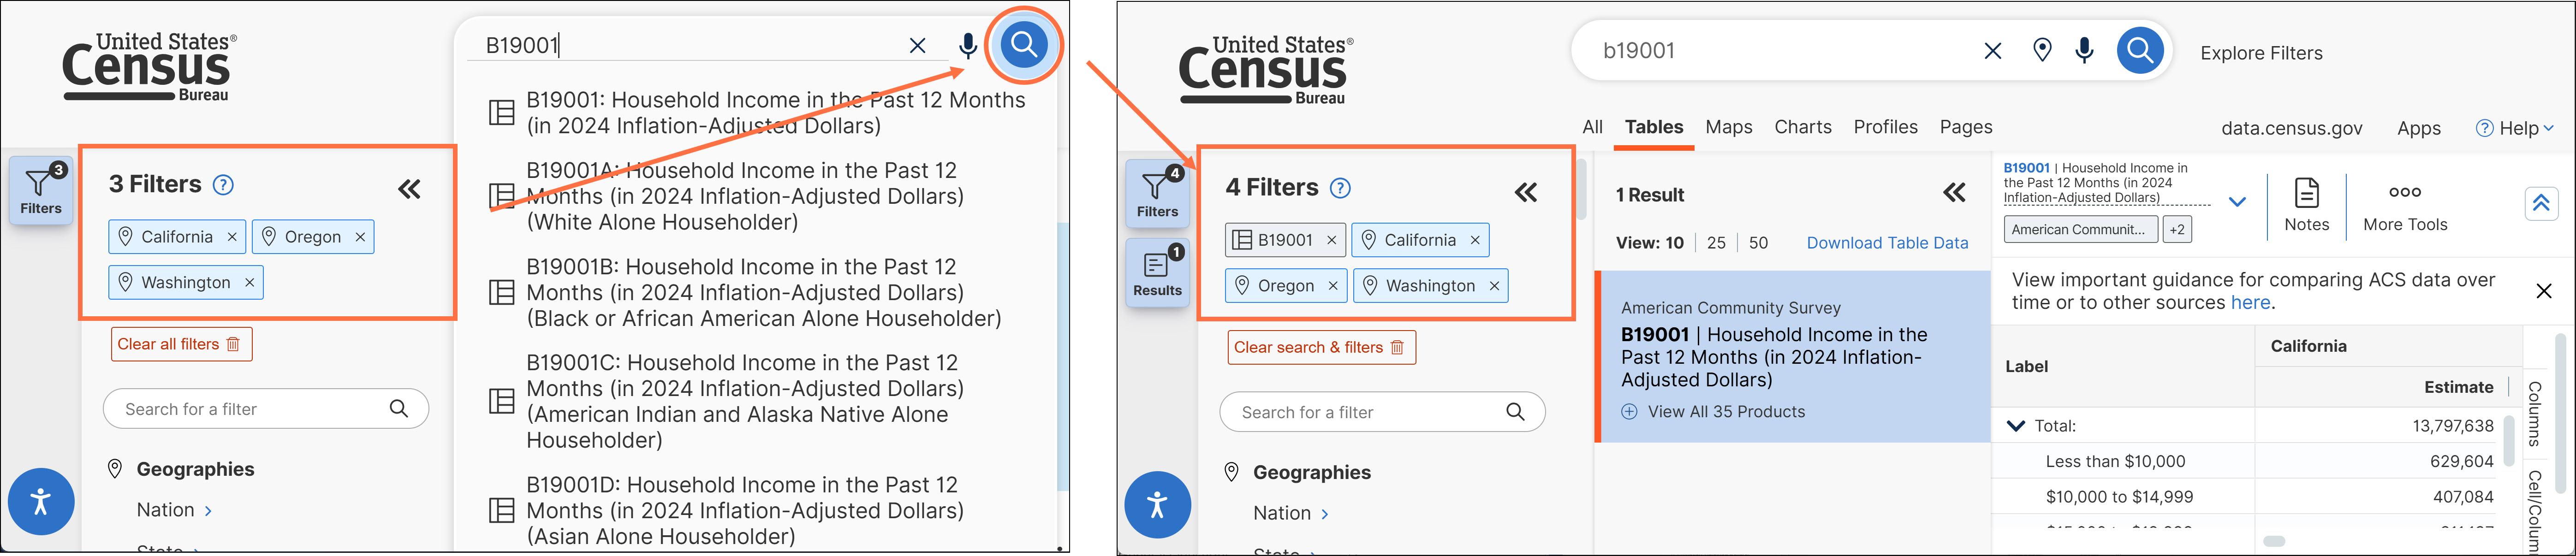Image resolution: width=2576 pixels, height=556 pixels.
Task: Open More Tools menu
Action: click(2404, 204)
